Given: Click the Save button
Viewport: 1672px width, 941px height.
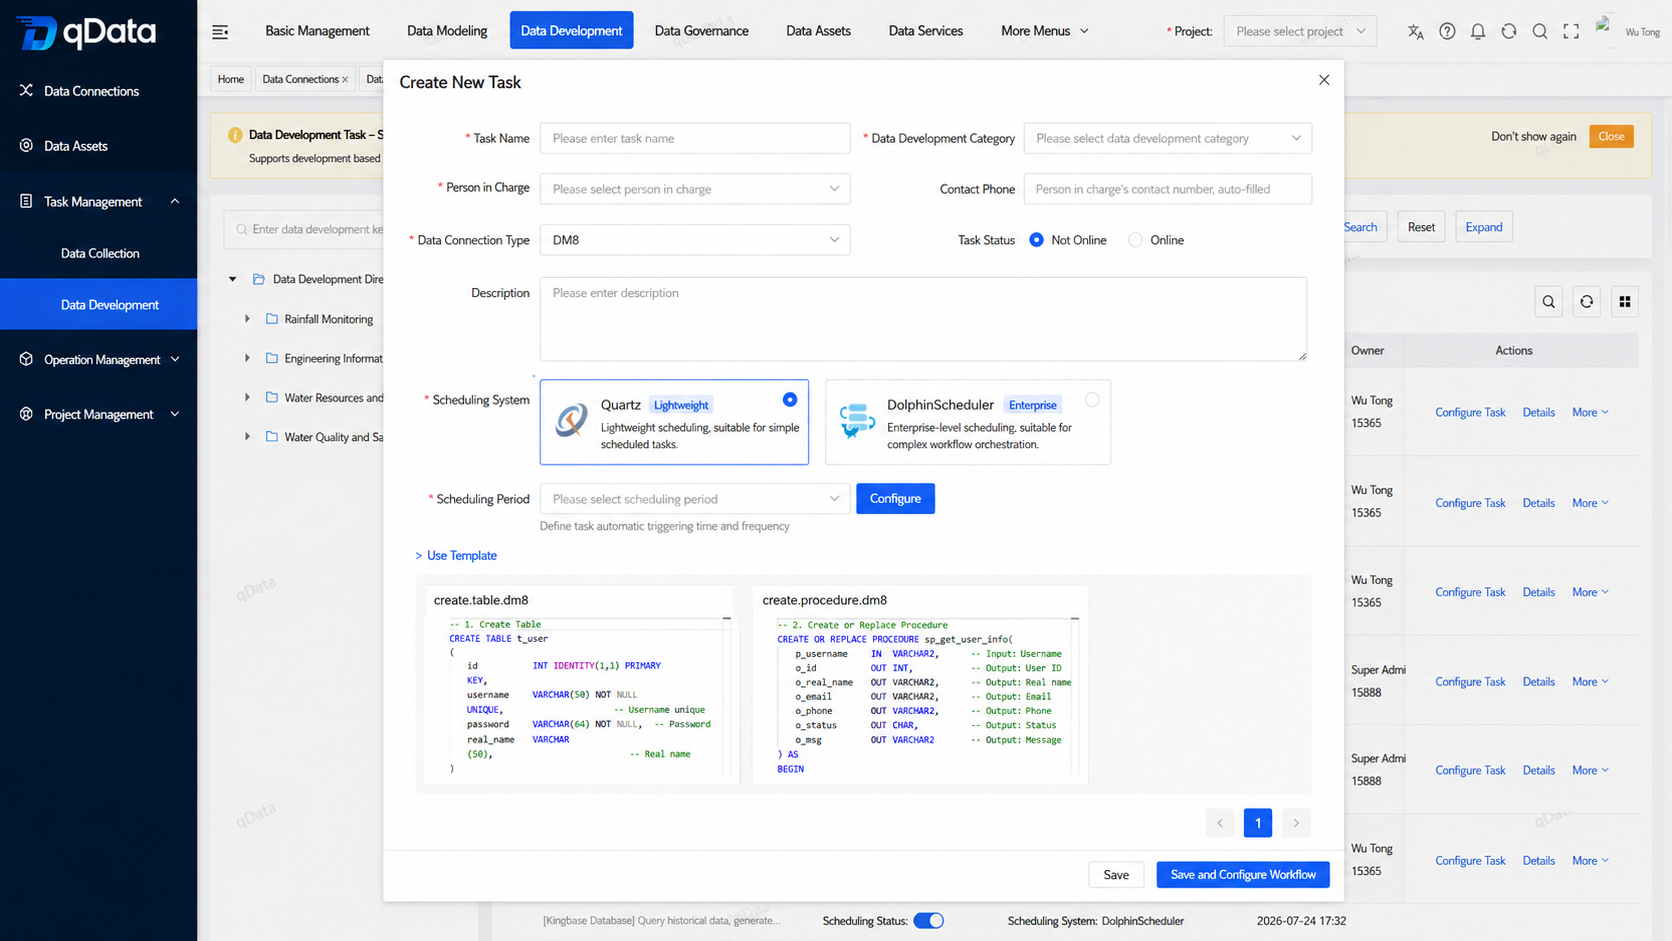Looking at the screenshot, I should (x=1116, y=875).
